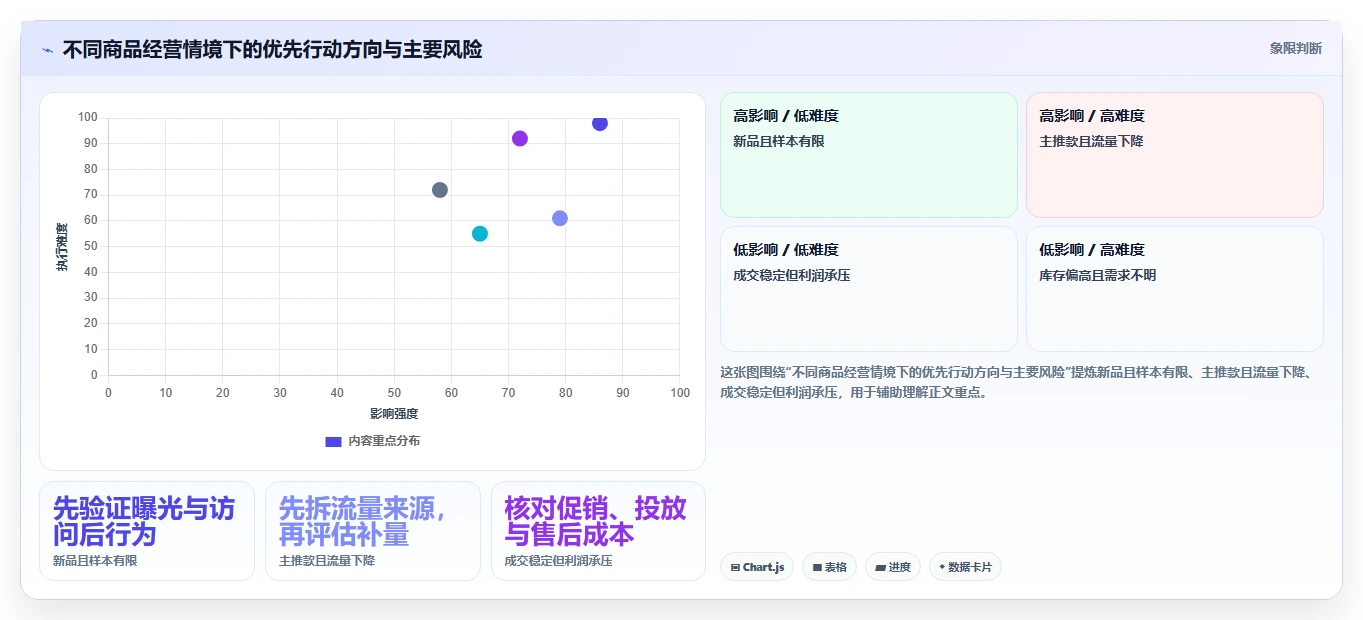Screen dimensions: 1363x620
Task: Open the 高影响 / 高难度 quadrant card
Action: 1174,155
